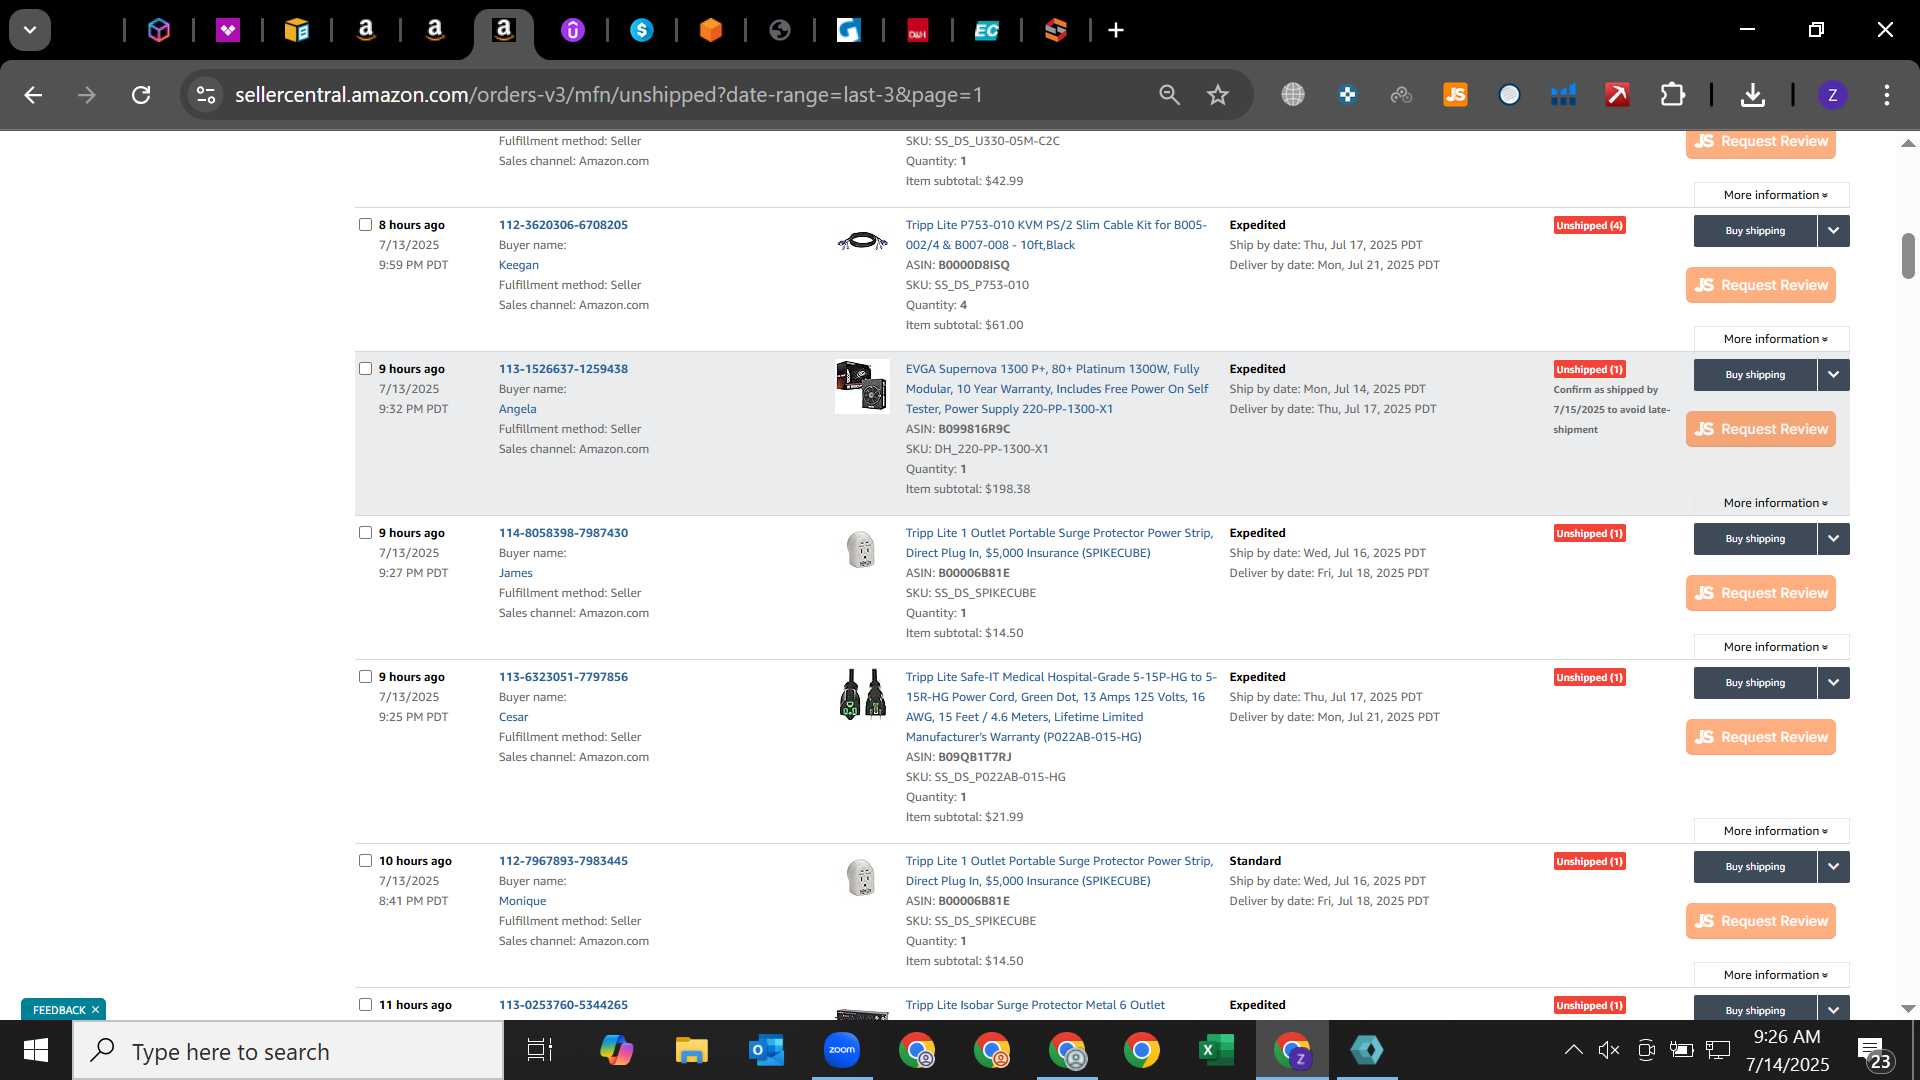Tick the checkbox for order 113-0253760-5344265
Image resolution: width=1920 pixels, height=1080 pixels.
365,1005
